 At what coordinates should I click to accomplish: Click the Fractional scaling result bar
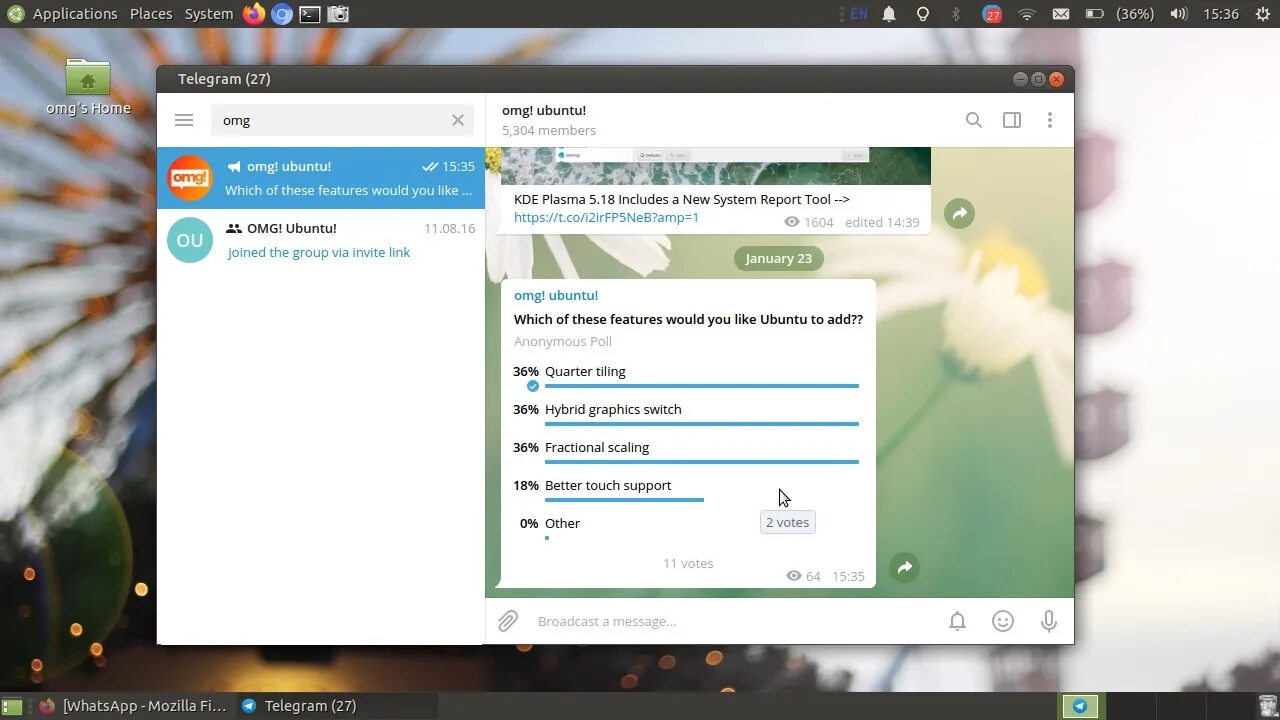pyautogui.click(x=702, y=461)
